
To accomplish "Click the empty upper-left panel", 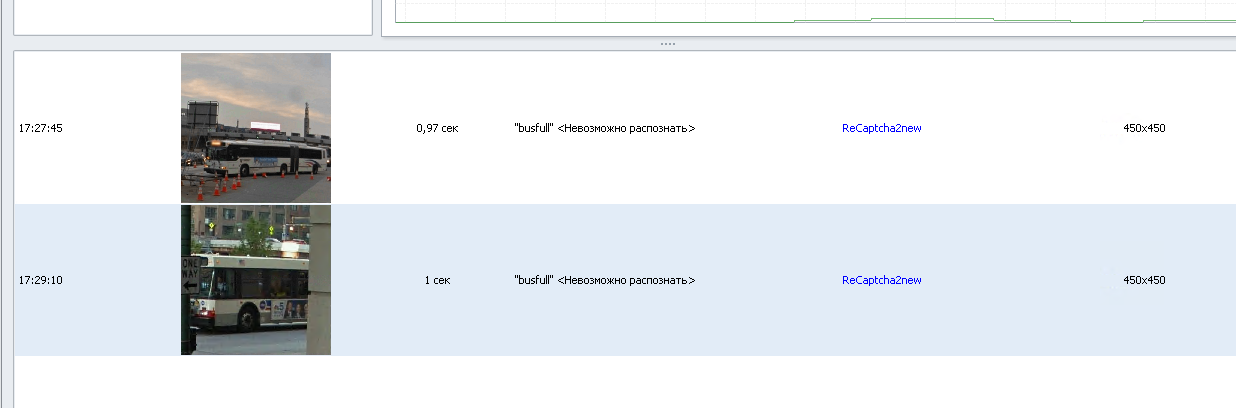I will coord(192,17).
